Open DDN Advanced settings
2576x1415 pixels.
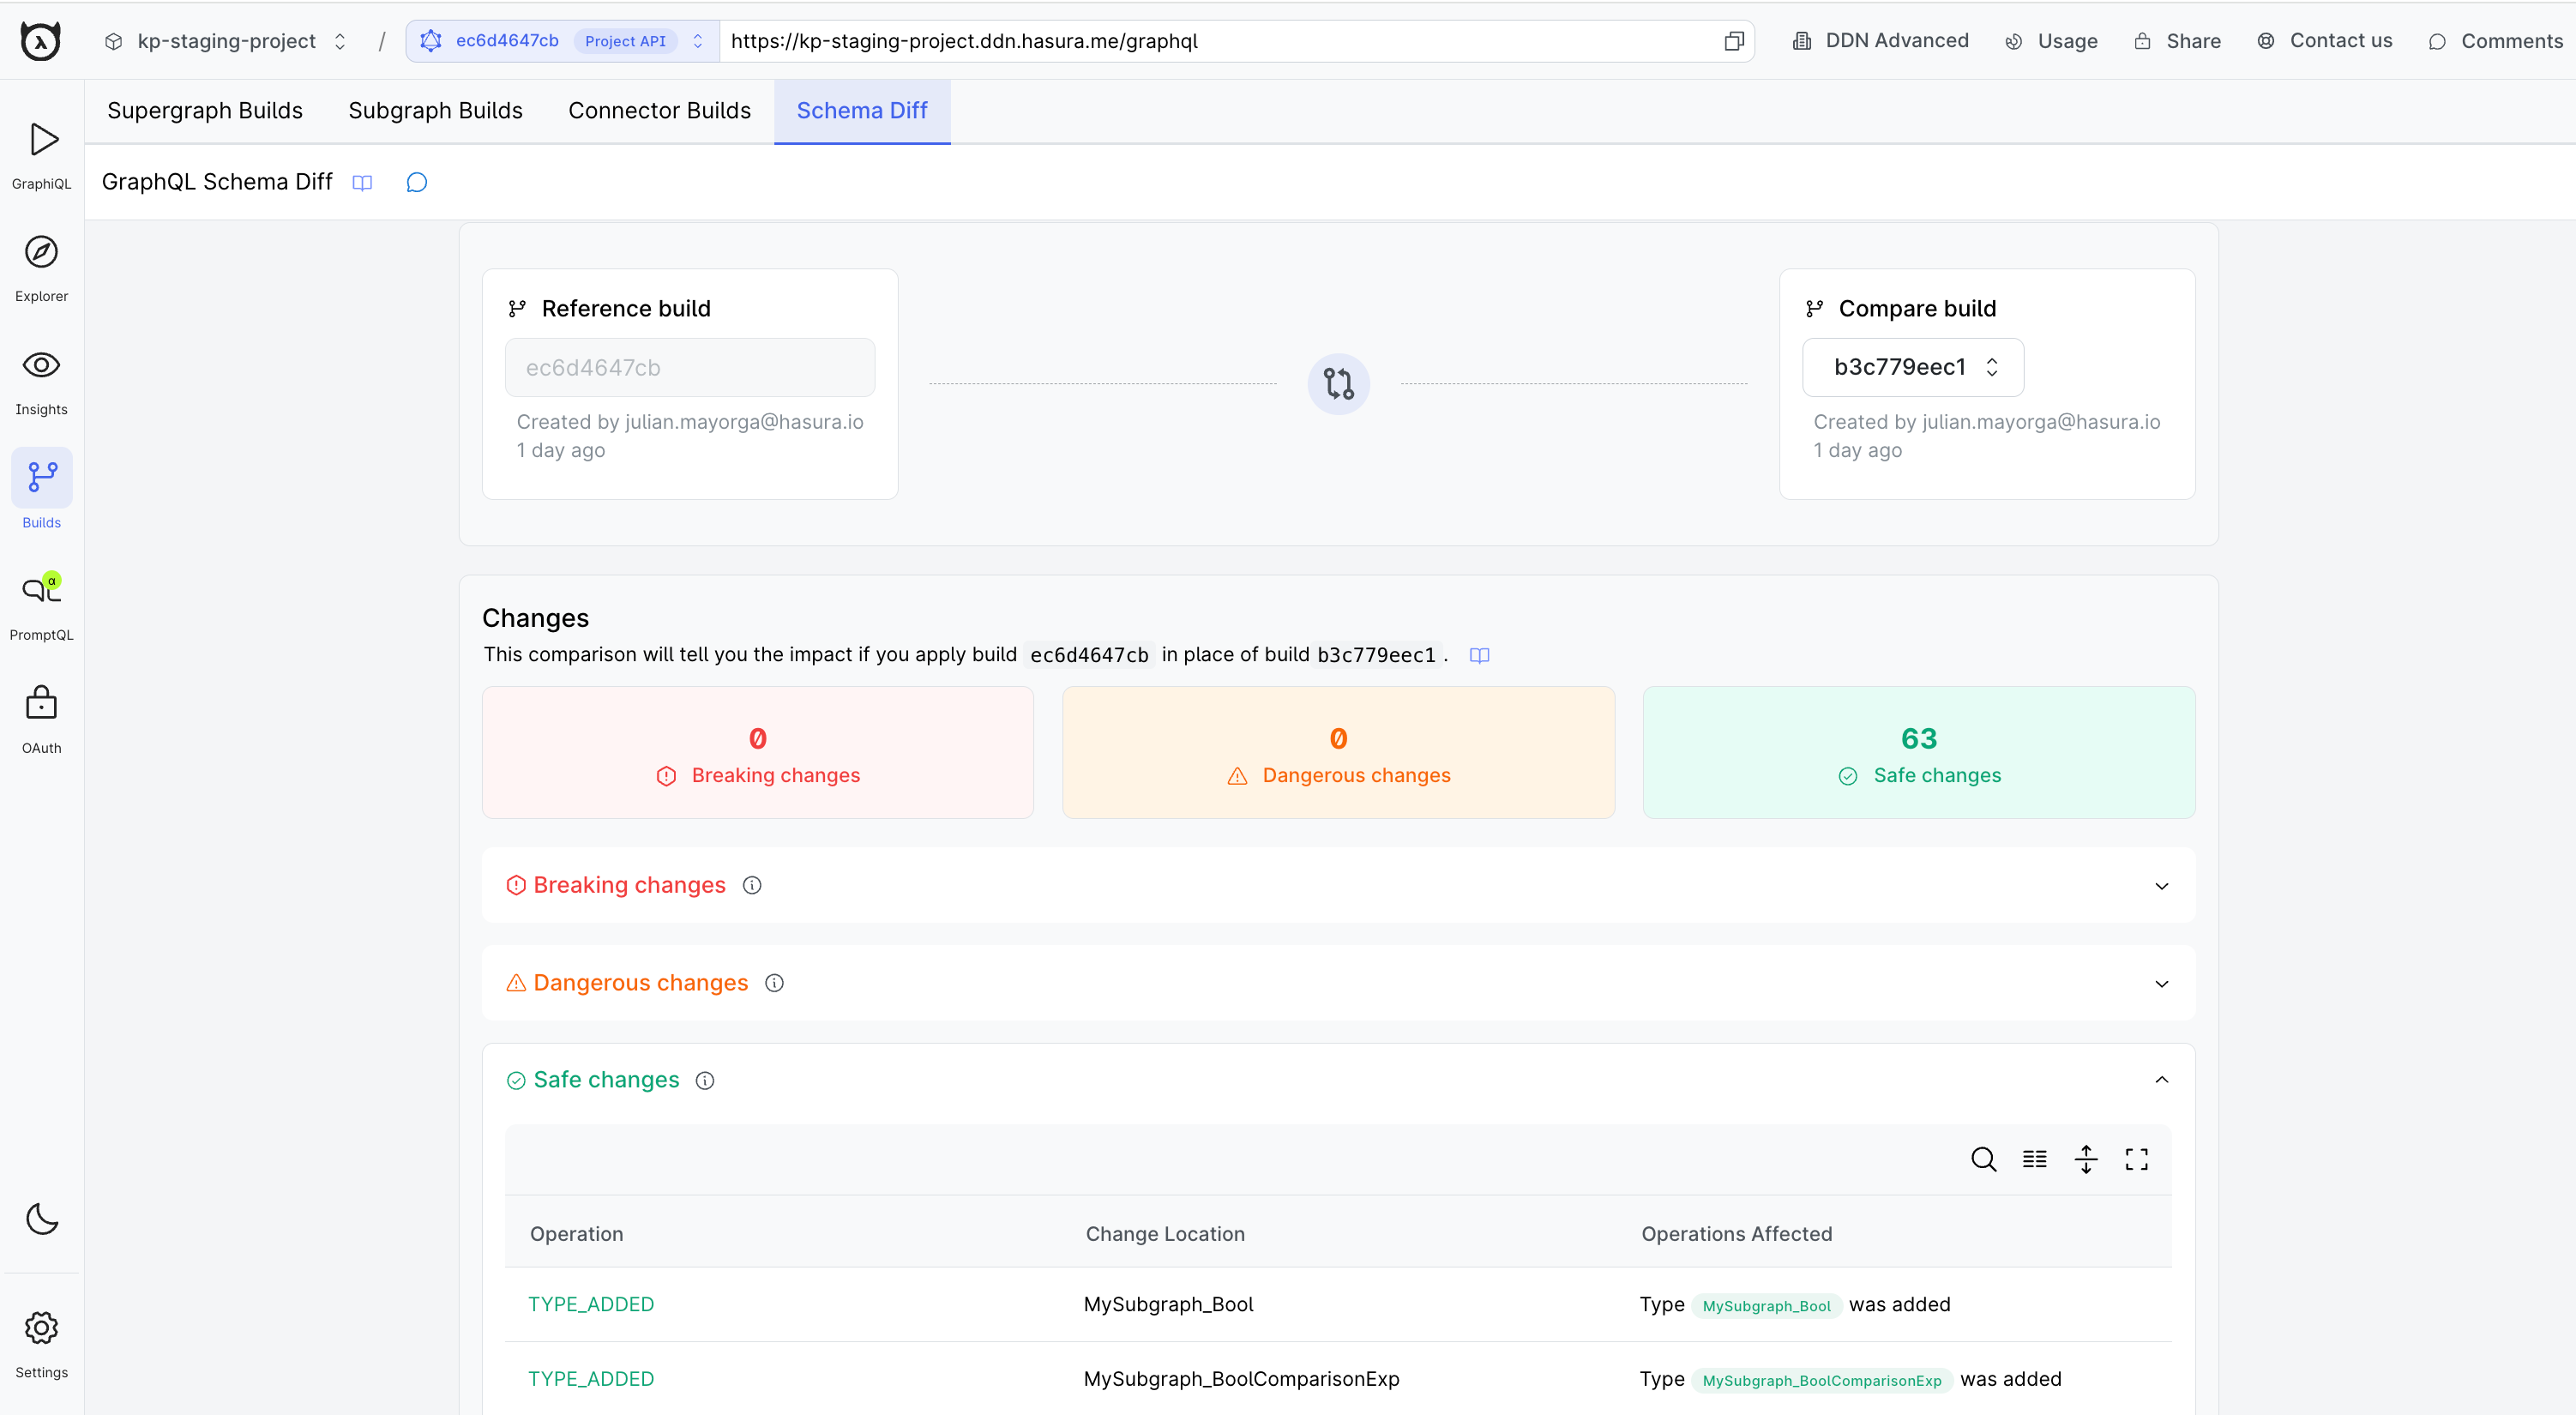pos(1878,39)
